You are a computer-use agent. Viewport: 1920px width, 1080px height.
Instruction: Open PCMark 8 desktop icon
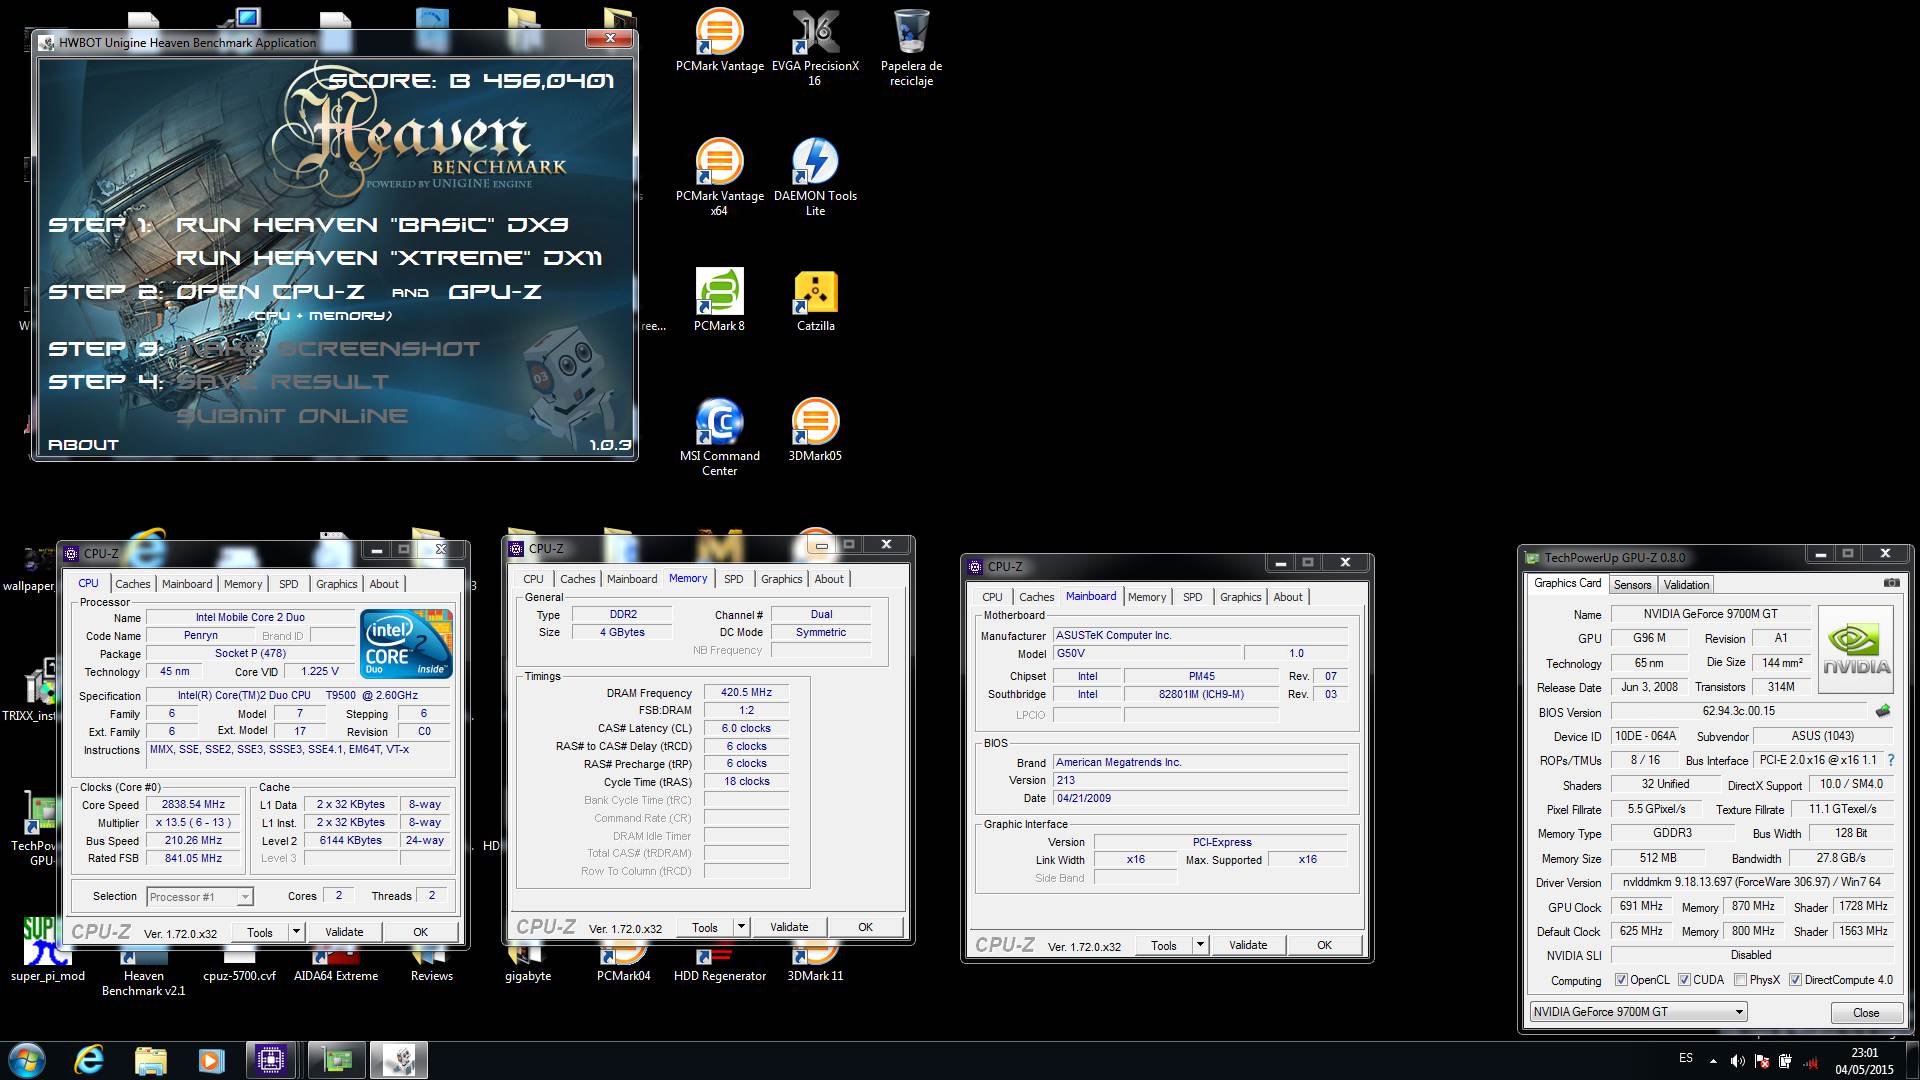click(x=719, y=299)
